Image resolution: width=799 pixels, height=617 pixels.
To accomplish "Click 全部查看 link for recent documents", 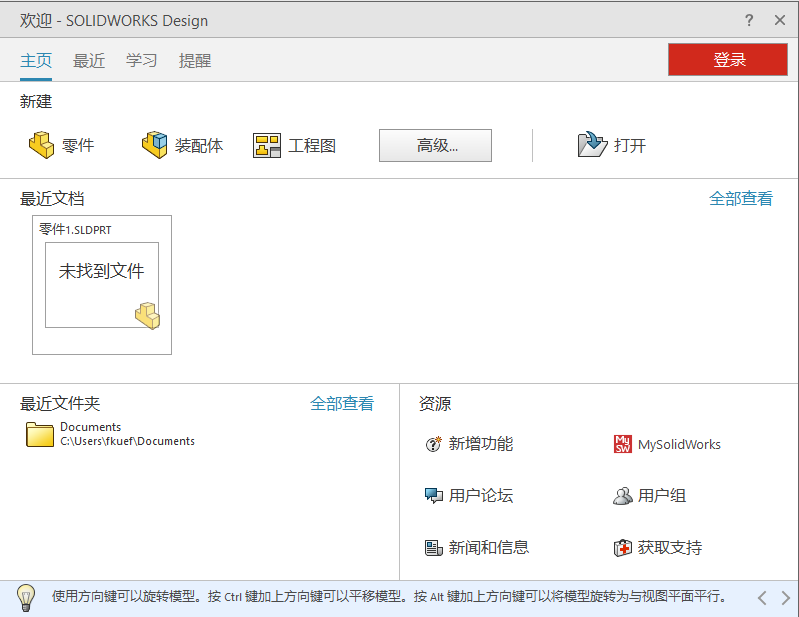I will pyautogui.click(x=741, y=198).
